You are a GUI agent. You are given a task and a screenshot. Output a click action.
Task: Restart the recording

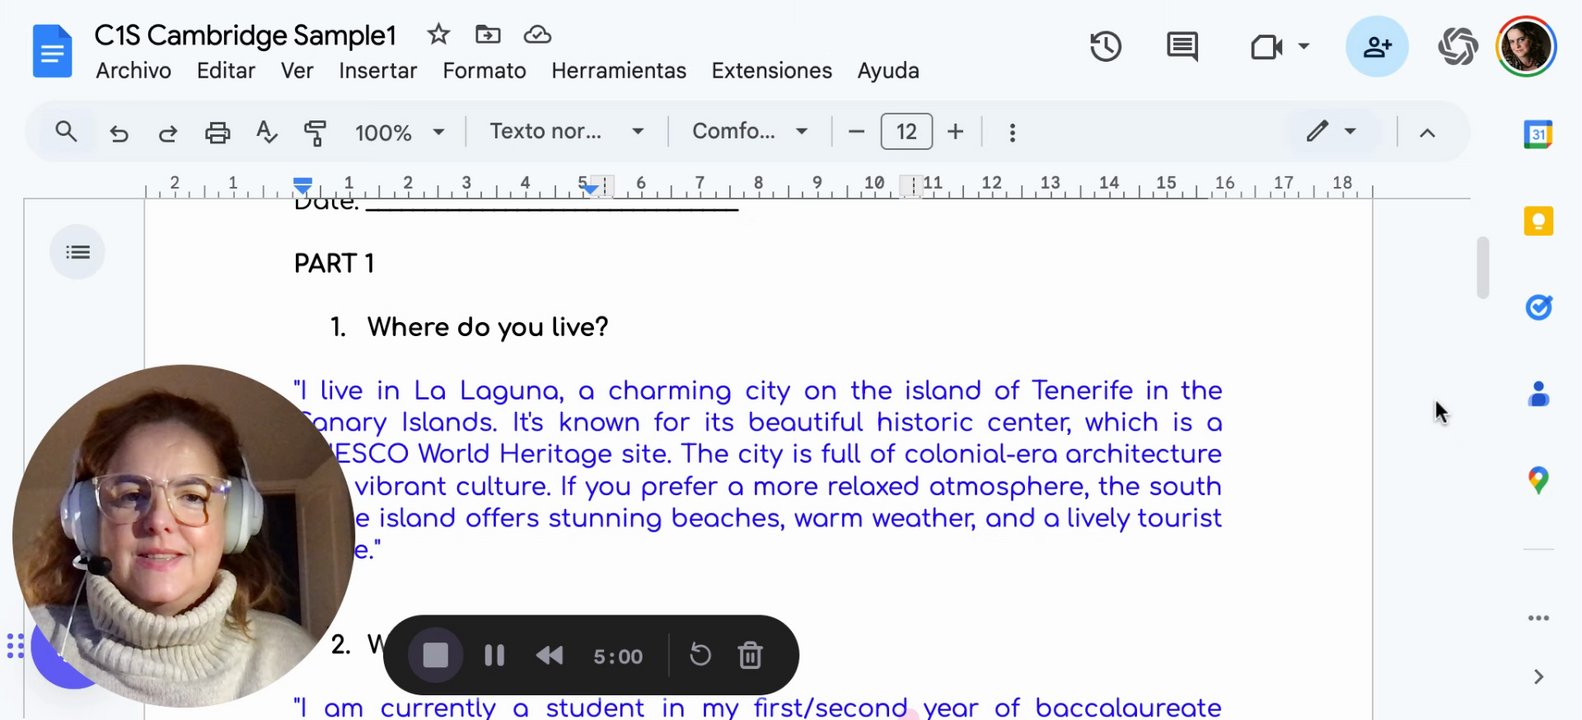(x=700, y=655)
